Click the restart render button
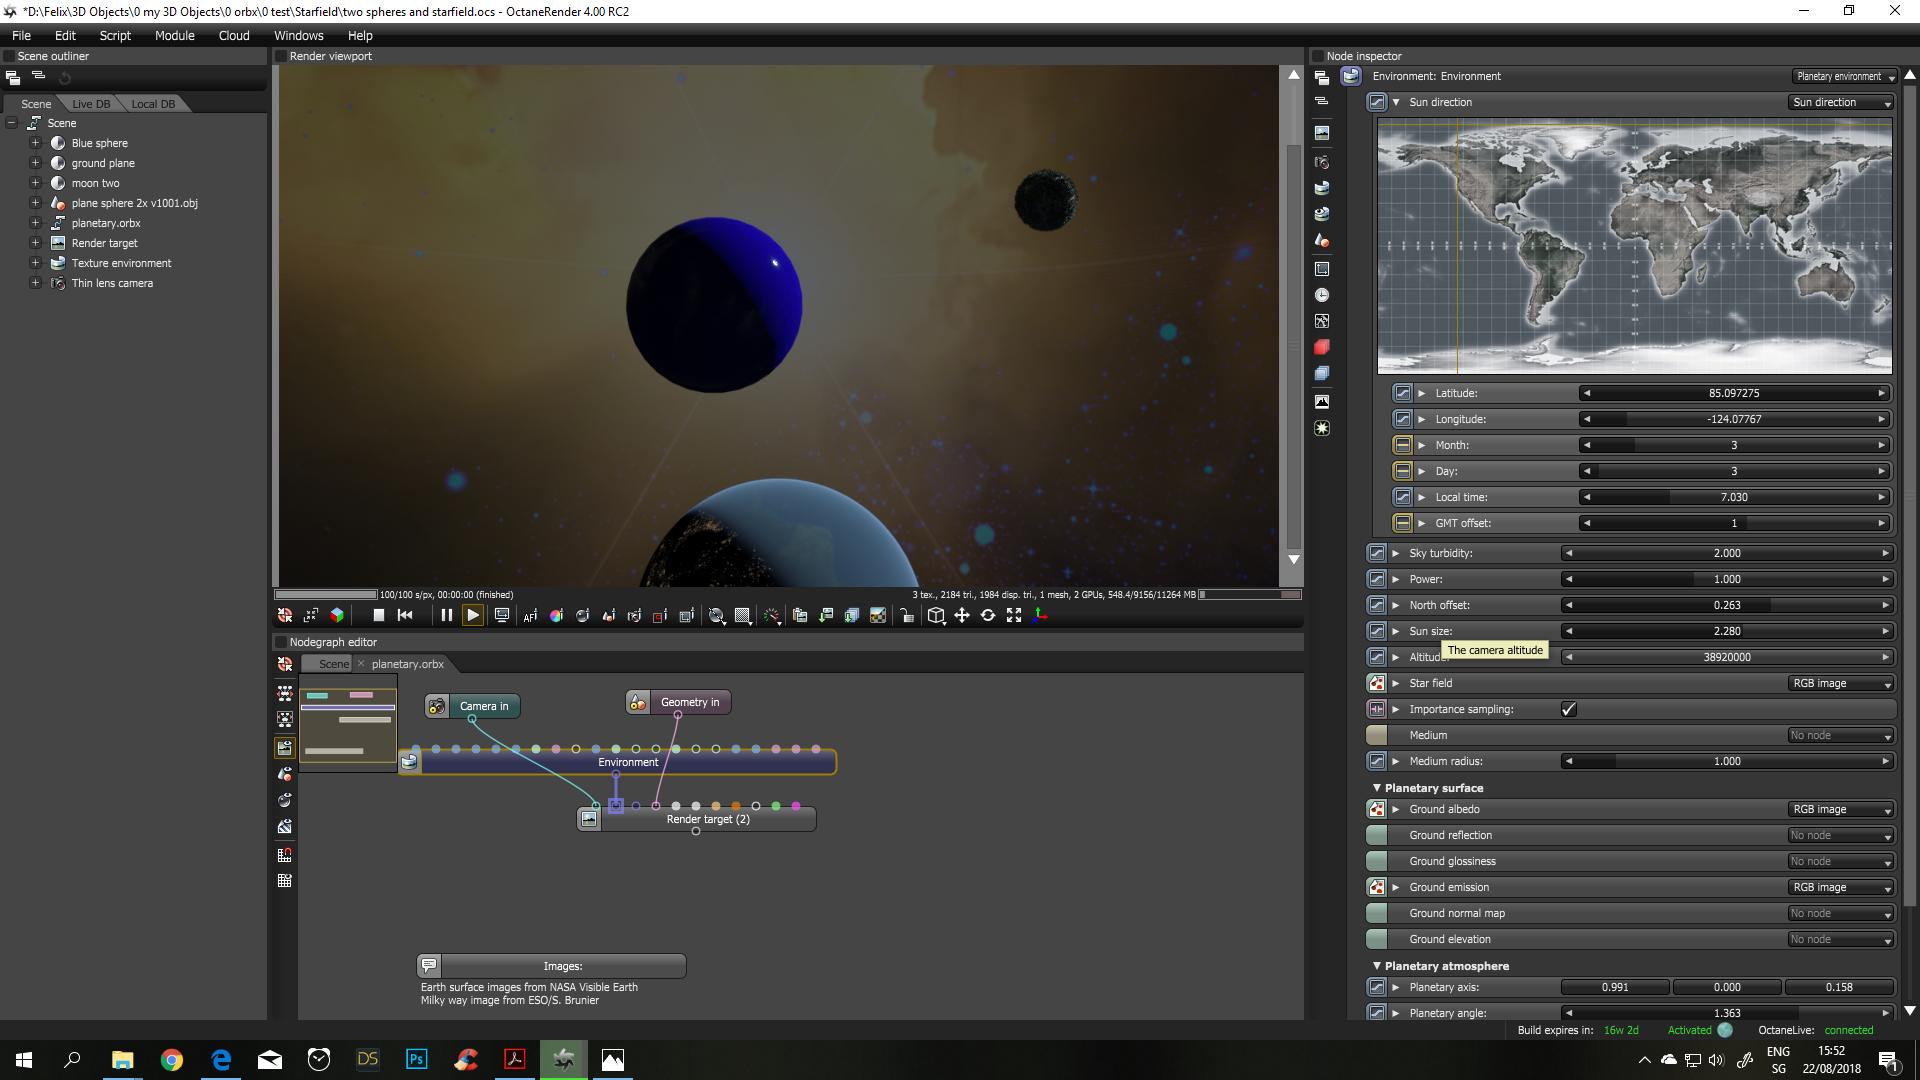 point(405,616)
